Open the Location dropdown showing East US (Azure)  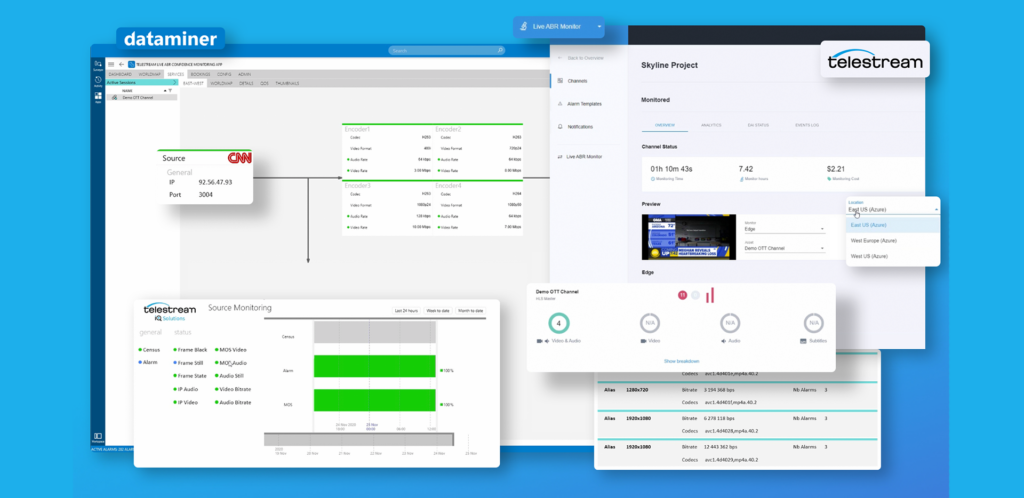893,207
